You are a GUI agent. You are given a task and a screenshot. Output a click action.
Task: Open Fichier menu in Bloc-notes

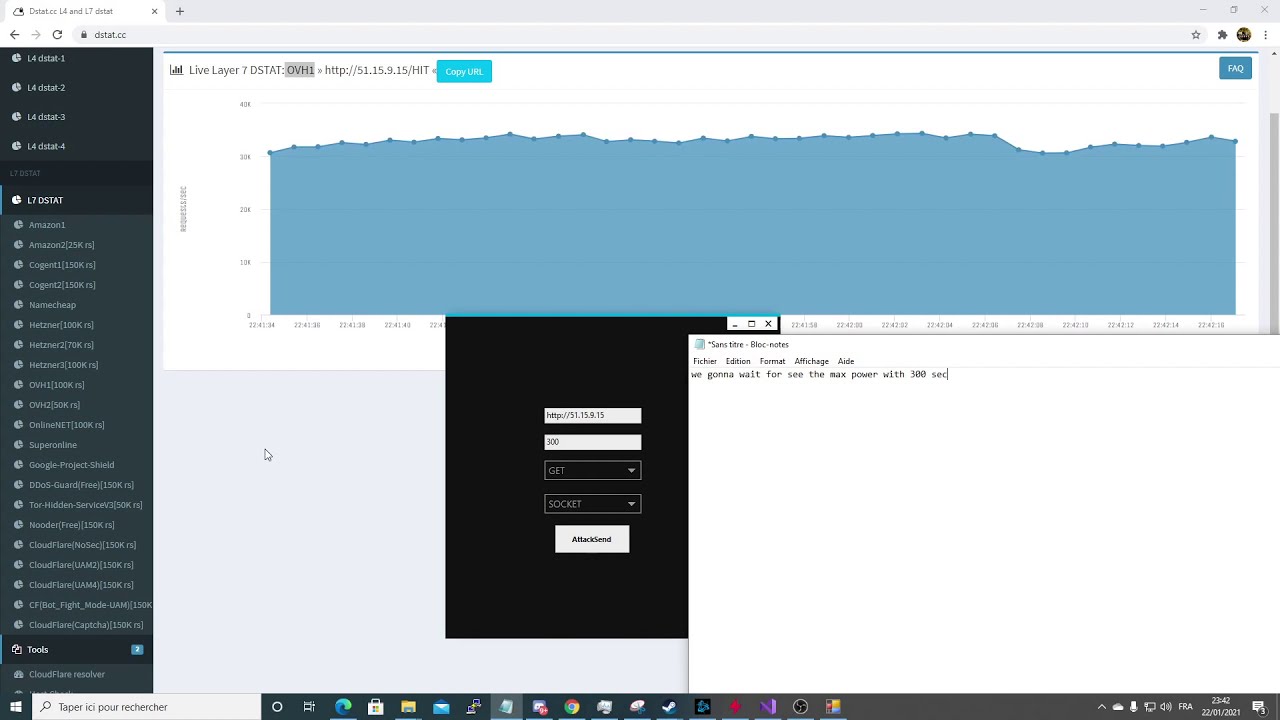coord(705,361)
